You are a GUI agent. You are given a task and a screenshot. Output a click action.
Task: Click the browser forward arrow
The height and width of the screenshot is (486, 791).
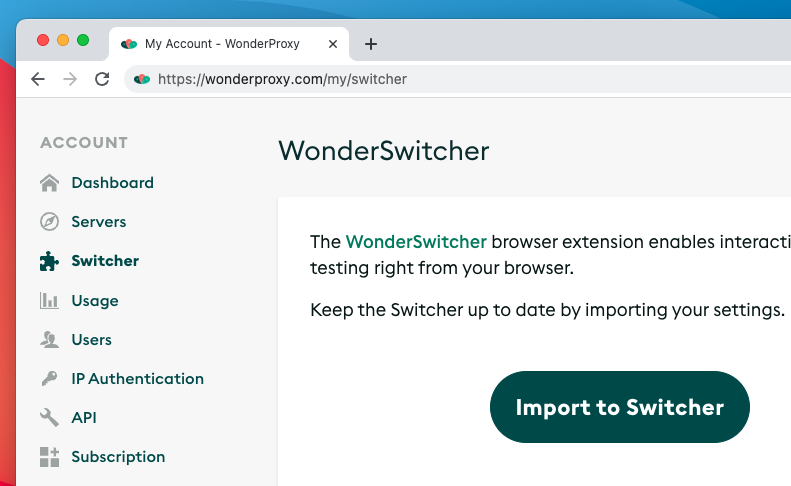point(70,79)
